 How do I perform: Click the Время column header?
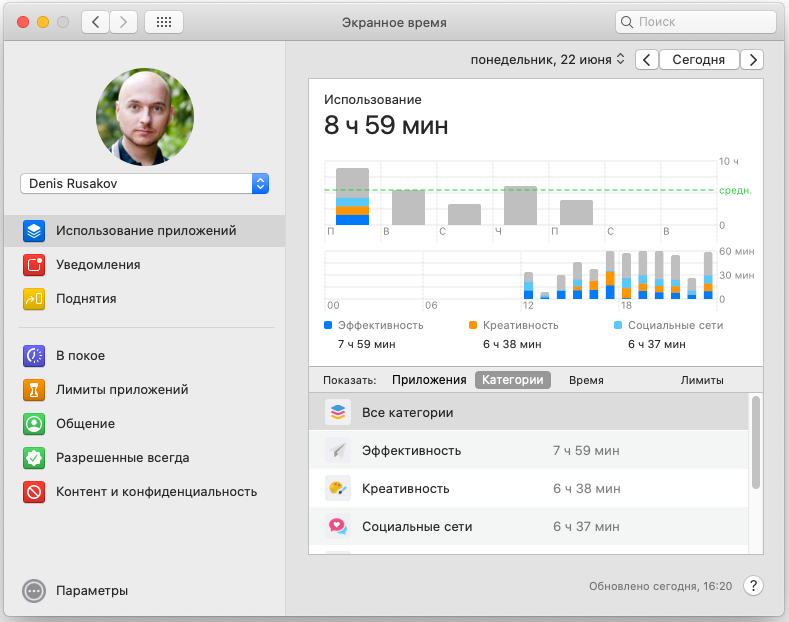586,380
